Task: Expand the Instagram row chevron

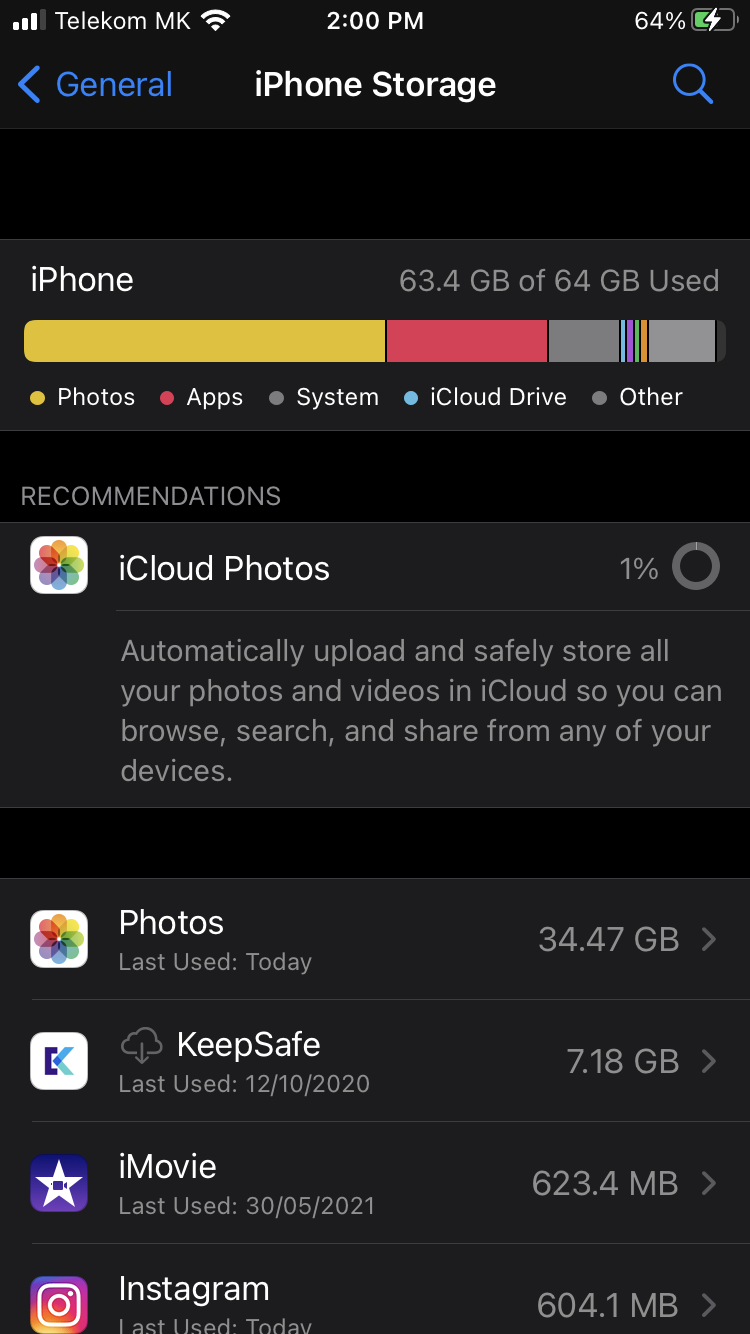Action: (709, 1305)
